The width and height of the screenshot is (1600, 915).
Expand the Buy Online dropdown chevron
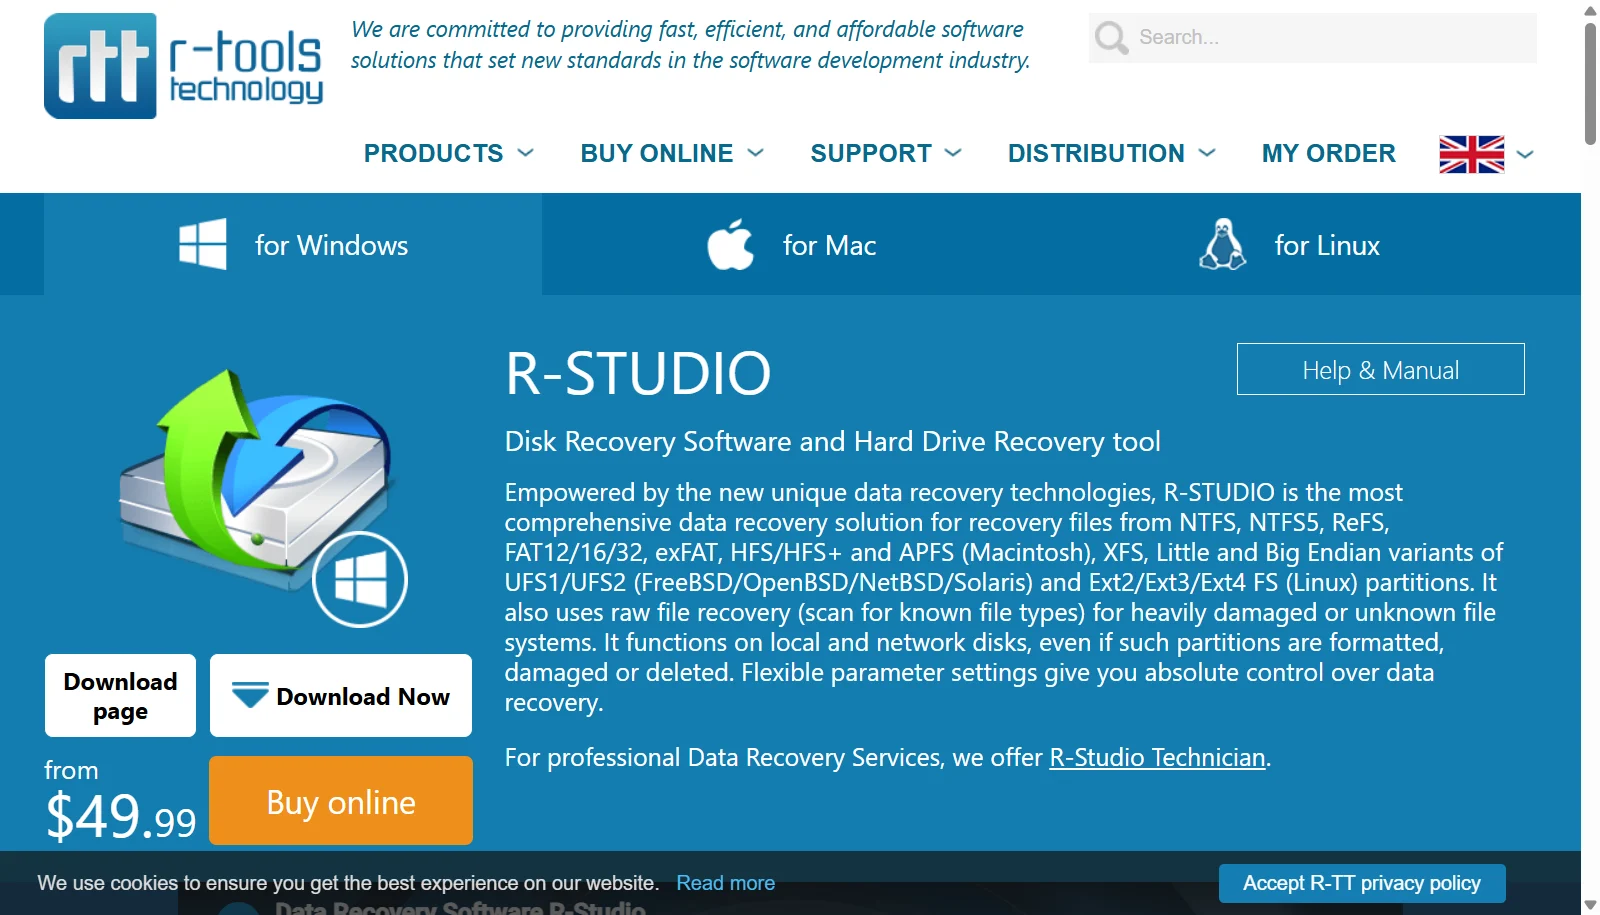pos(756,153)
